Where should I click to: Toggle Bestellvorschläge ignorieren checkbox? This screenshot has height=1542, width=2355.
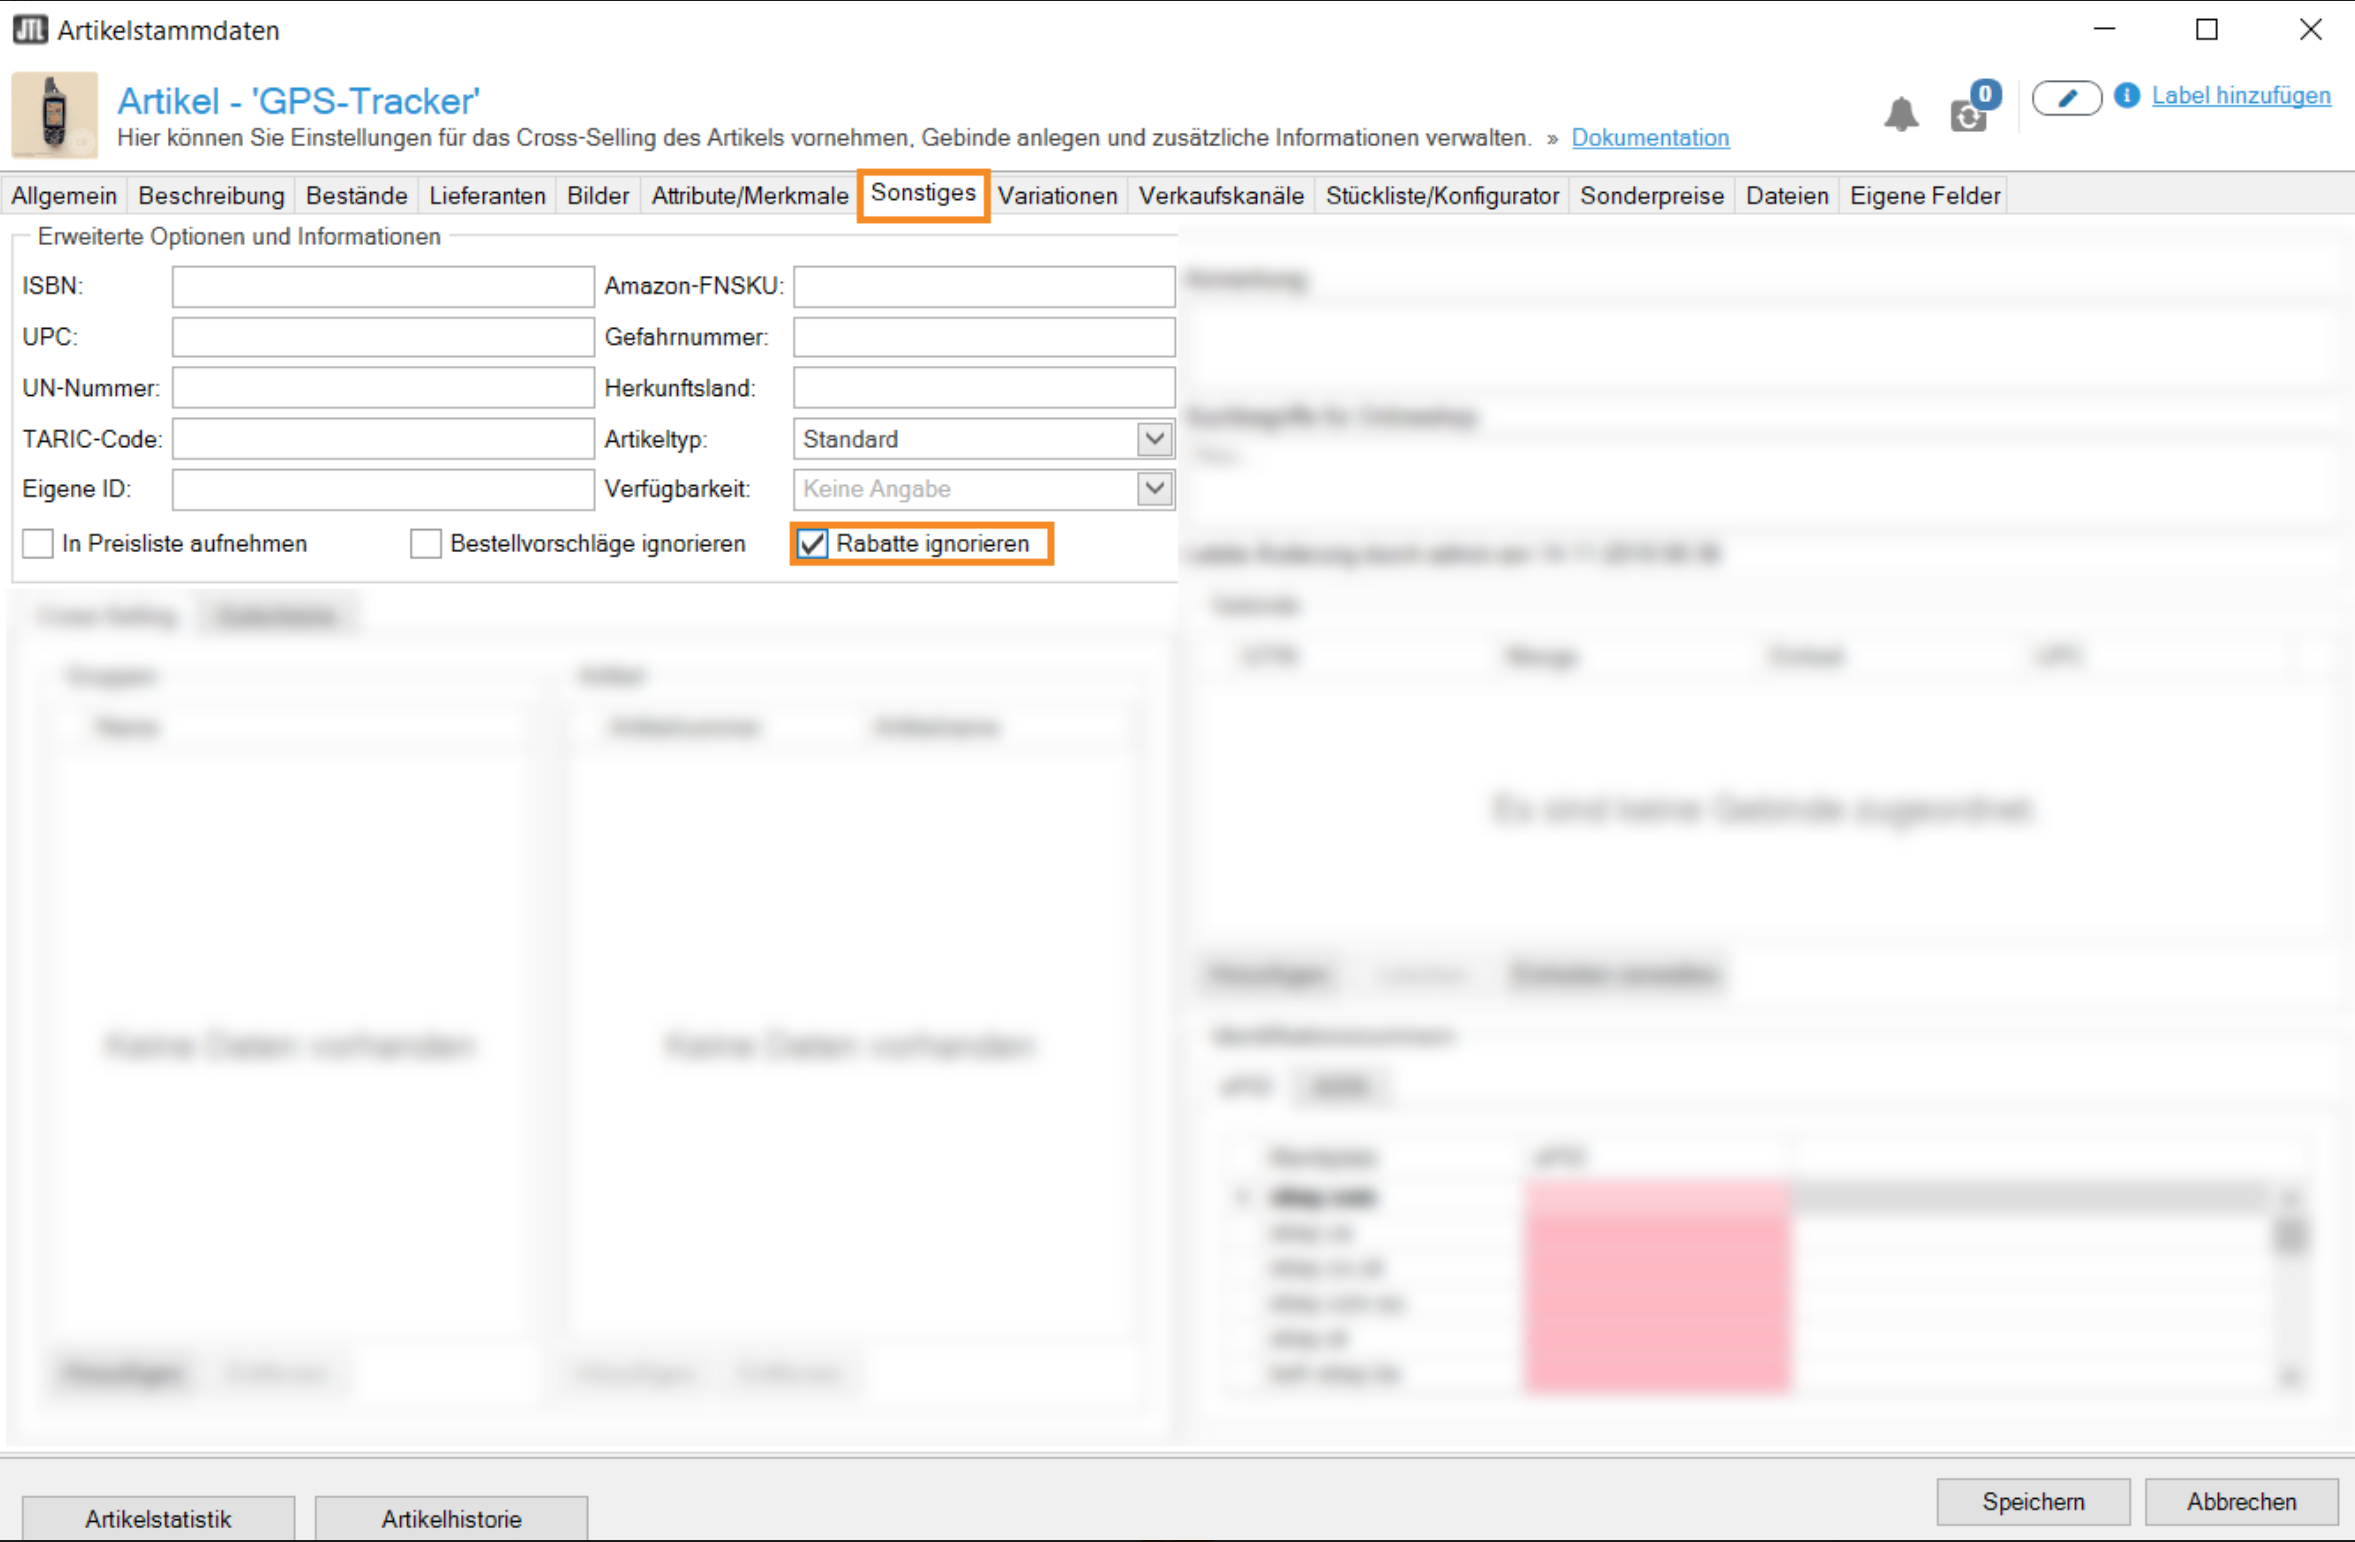(426, 544)
